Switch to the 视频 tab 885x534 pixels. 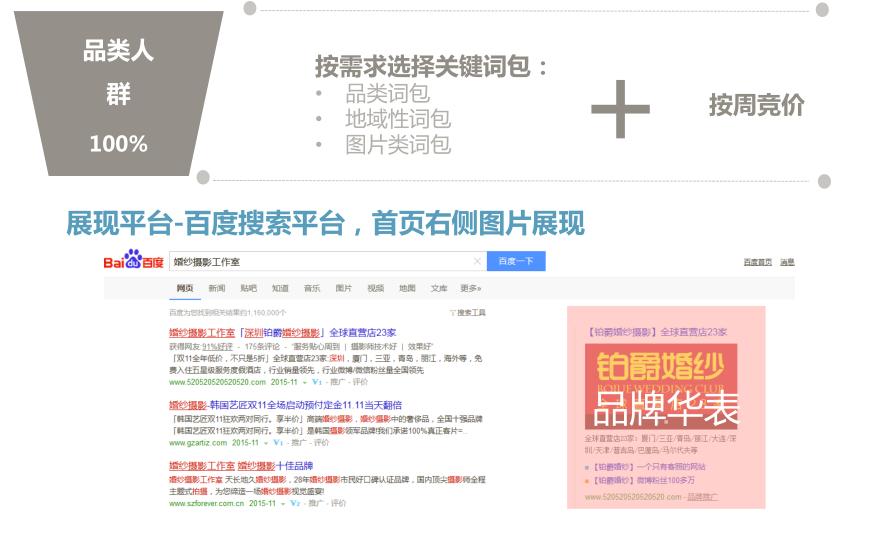[375, 288]
